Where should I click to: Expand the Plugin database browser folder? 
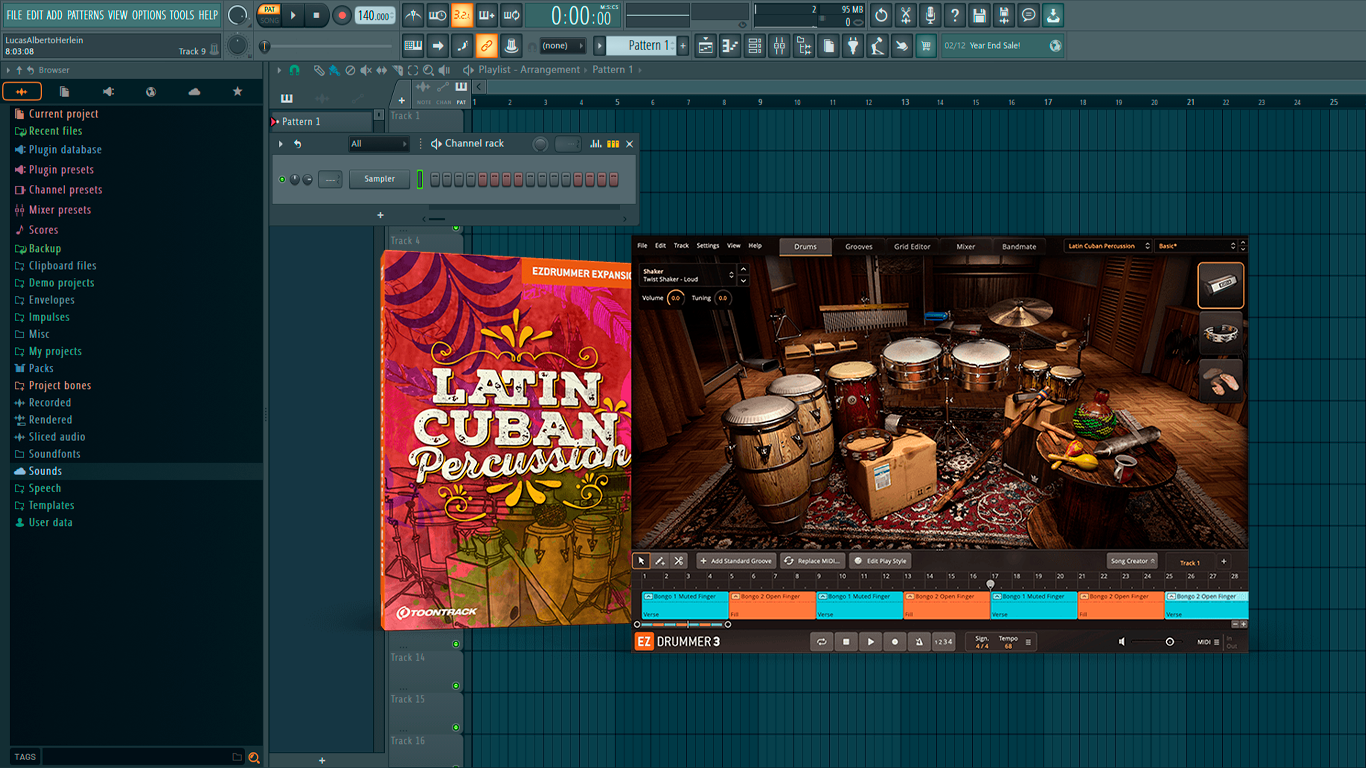65,150
